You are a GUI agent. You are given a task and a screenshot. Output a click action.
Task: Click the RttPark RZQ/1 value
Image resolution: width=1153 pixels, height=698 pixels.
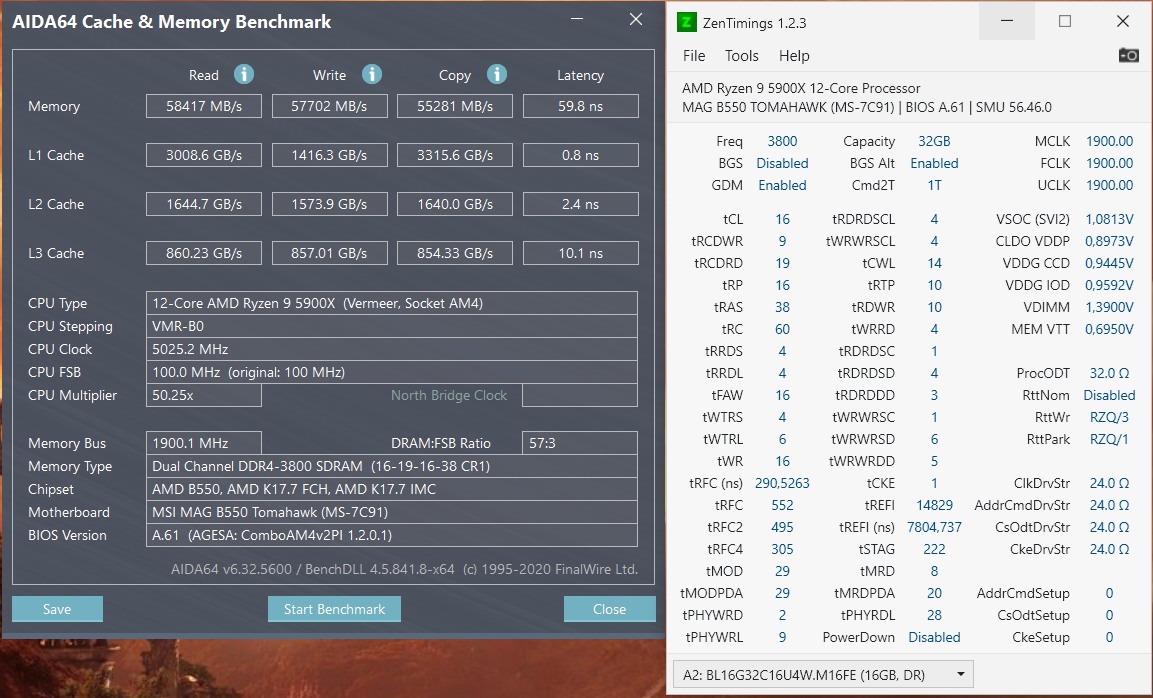(x=1110, y=439)
